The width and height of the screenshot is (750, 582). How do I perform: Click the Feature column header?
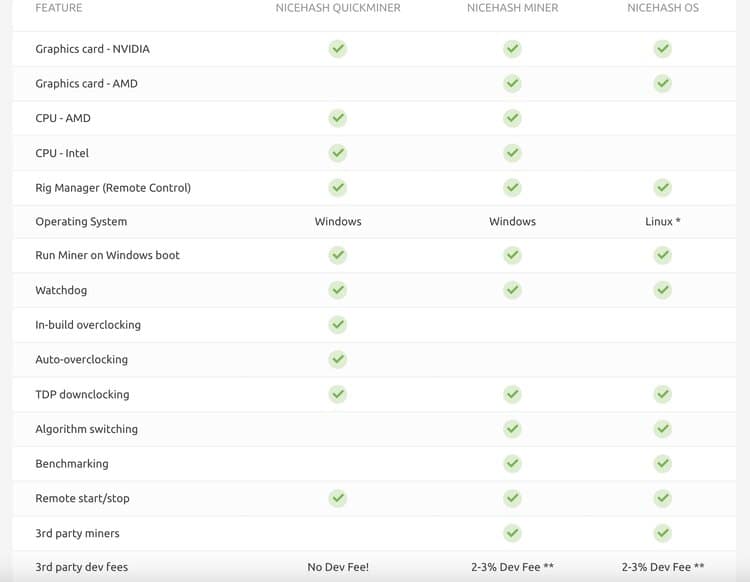coord(59,8)
